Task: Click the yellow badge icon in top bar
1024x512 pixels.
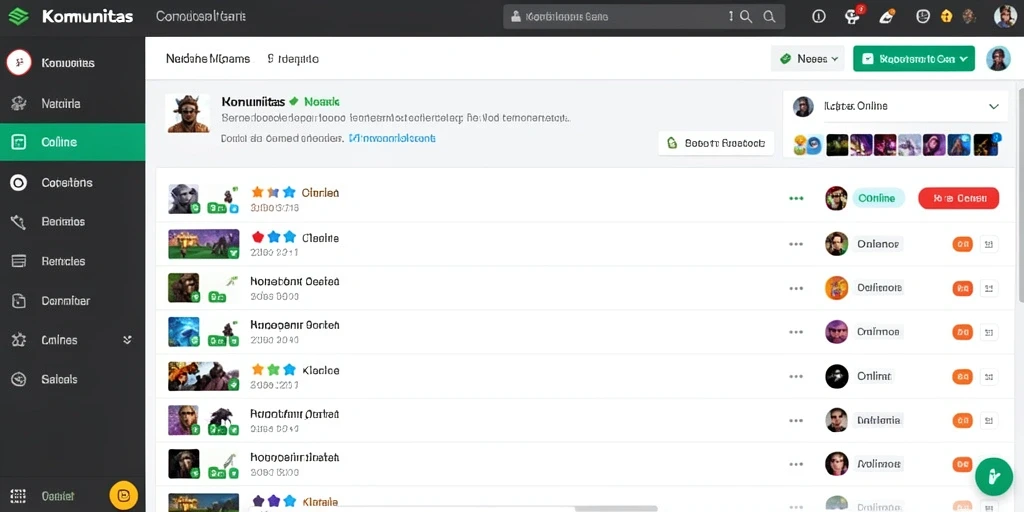Action: point(946,17)
